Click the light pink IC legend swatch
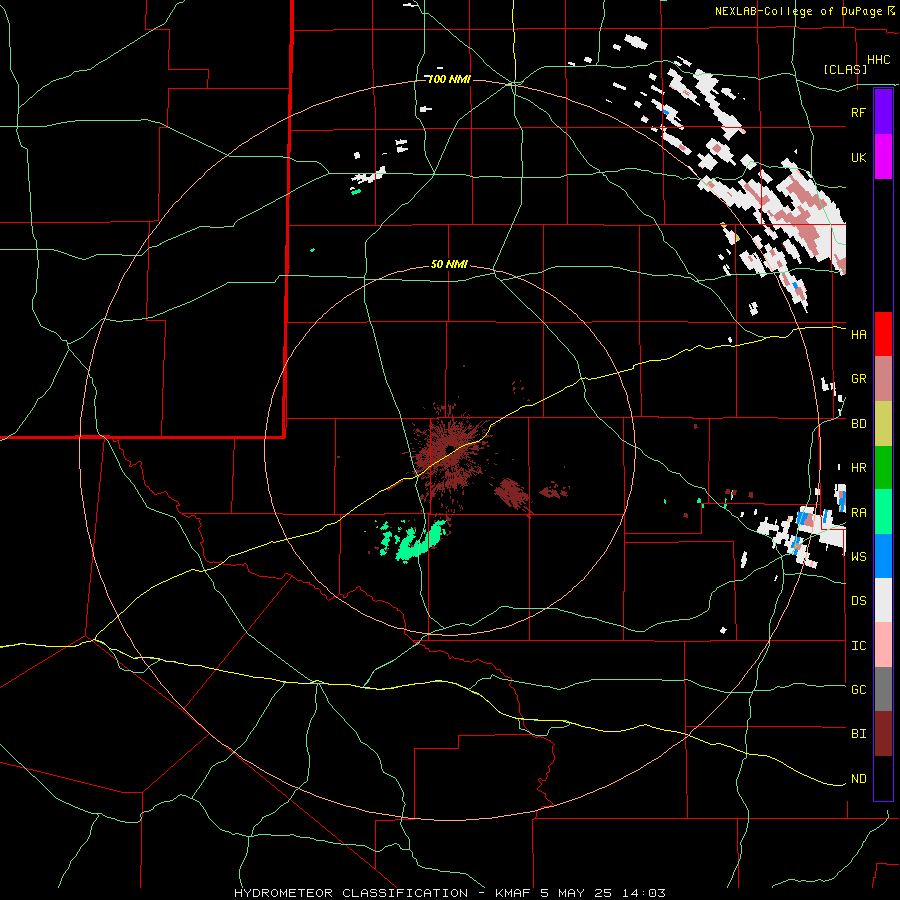This screenshot has width=900, height=900. [883, 645]
